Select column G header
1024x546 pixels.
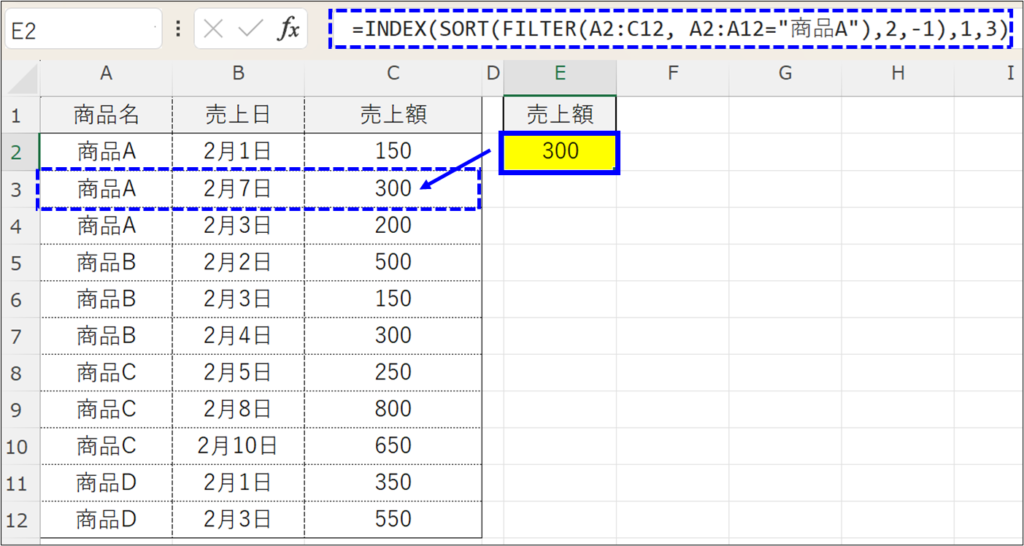(785, 74)
